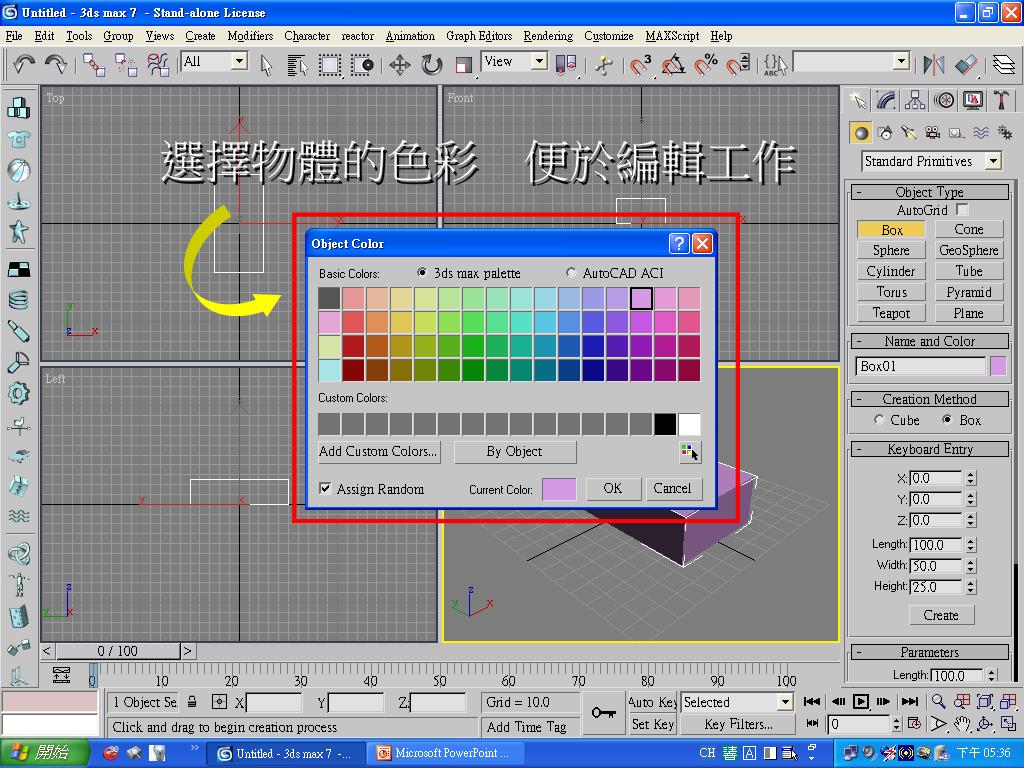Open the Mirror Selected Objects tool
This screenshot has width=1024, height=768.
tap(934, 65)
